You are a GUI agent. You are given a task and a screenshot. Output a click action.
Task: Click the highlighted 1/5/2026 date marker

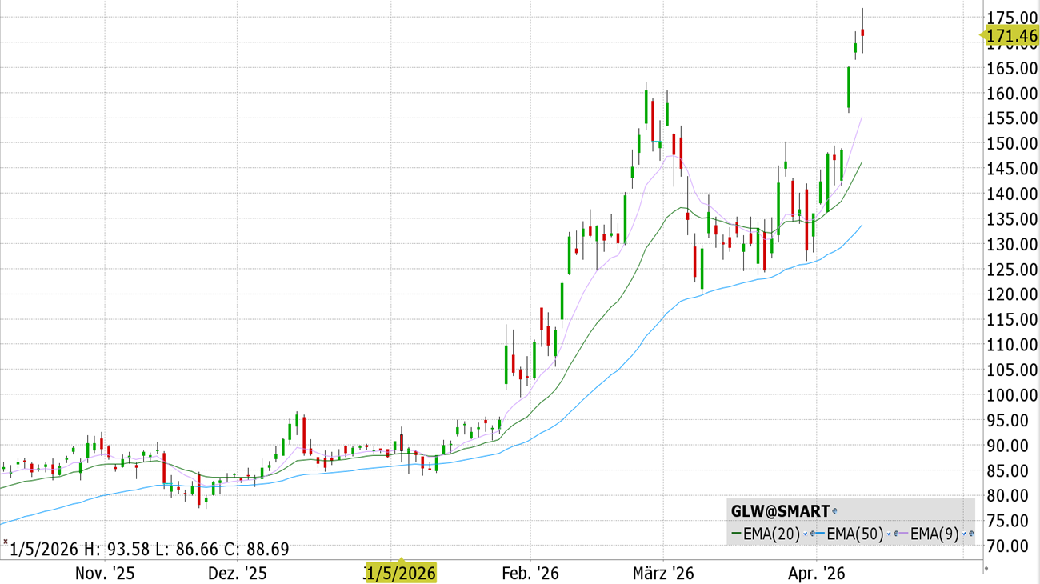401,573
